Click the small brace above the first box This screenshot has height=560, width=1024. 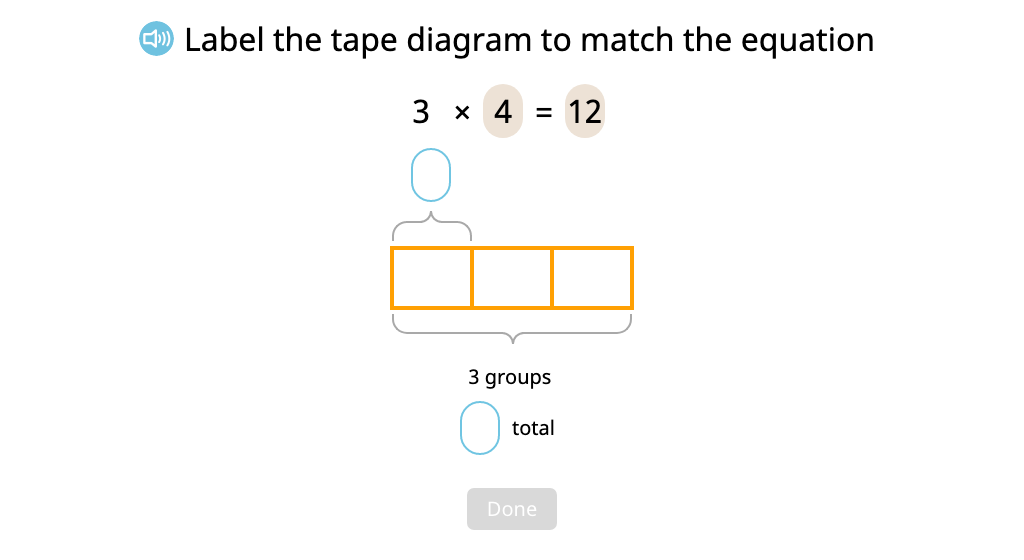pyautogui.click(x=432, y=226)
